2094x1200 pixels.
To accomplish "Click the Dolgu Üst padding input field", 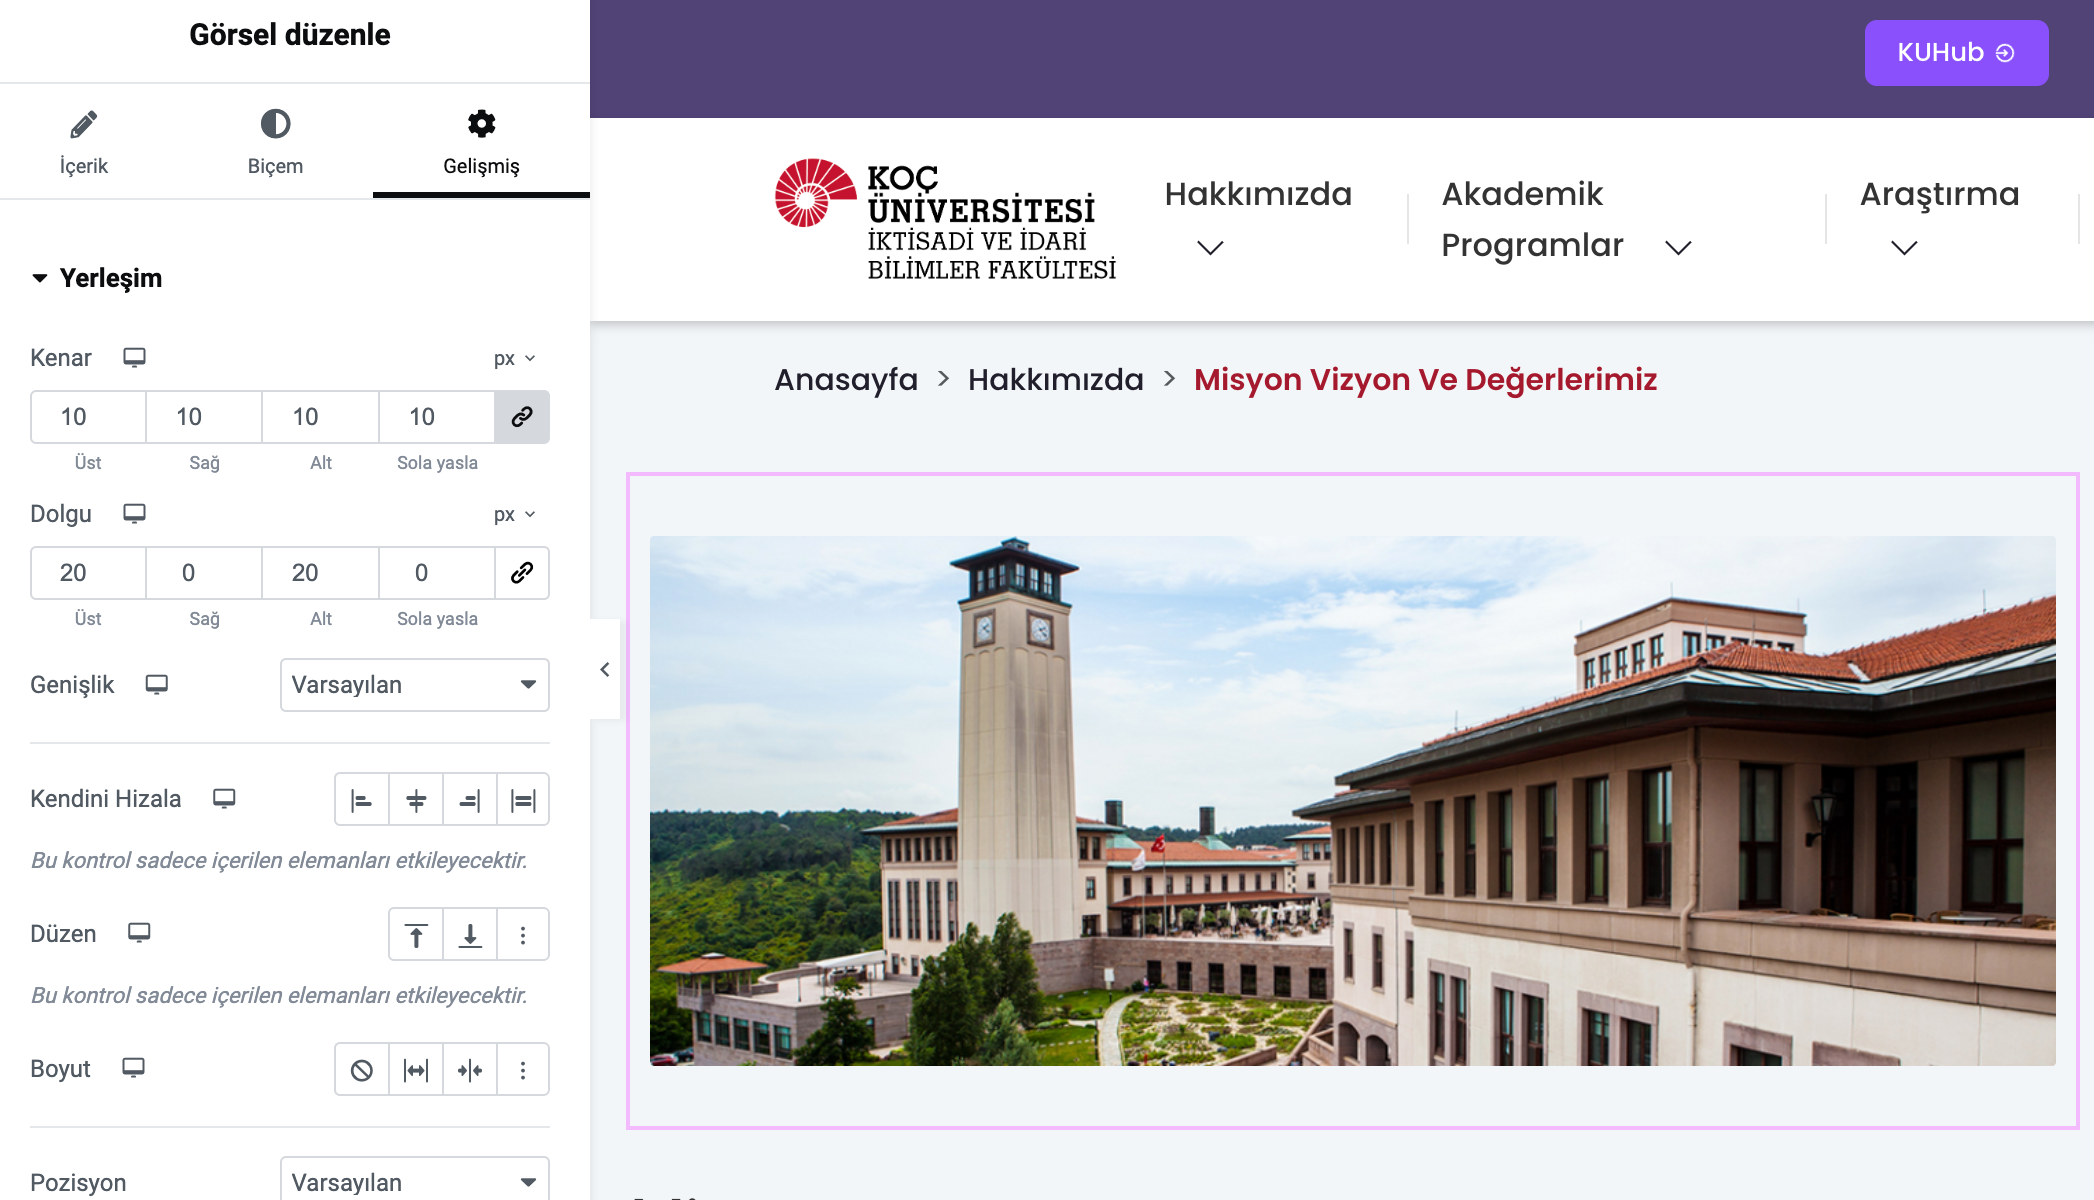I will point(88,573).
